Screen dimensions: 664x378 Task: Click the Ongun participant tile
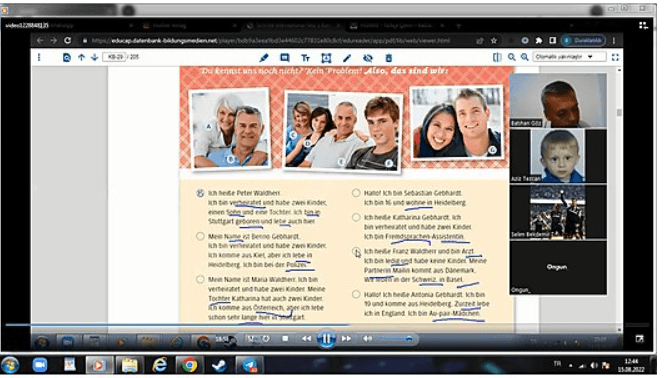coord(558,267)
